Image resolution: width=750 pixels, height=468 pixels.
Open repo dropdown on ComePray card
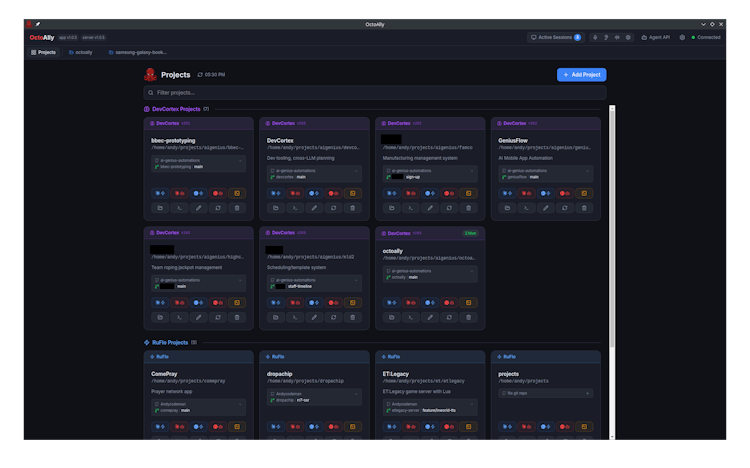[x=238, y=406]
